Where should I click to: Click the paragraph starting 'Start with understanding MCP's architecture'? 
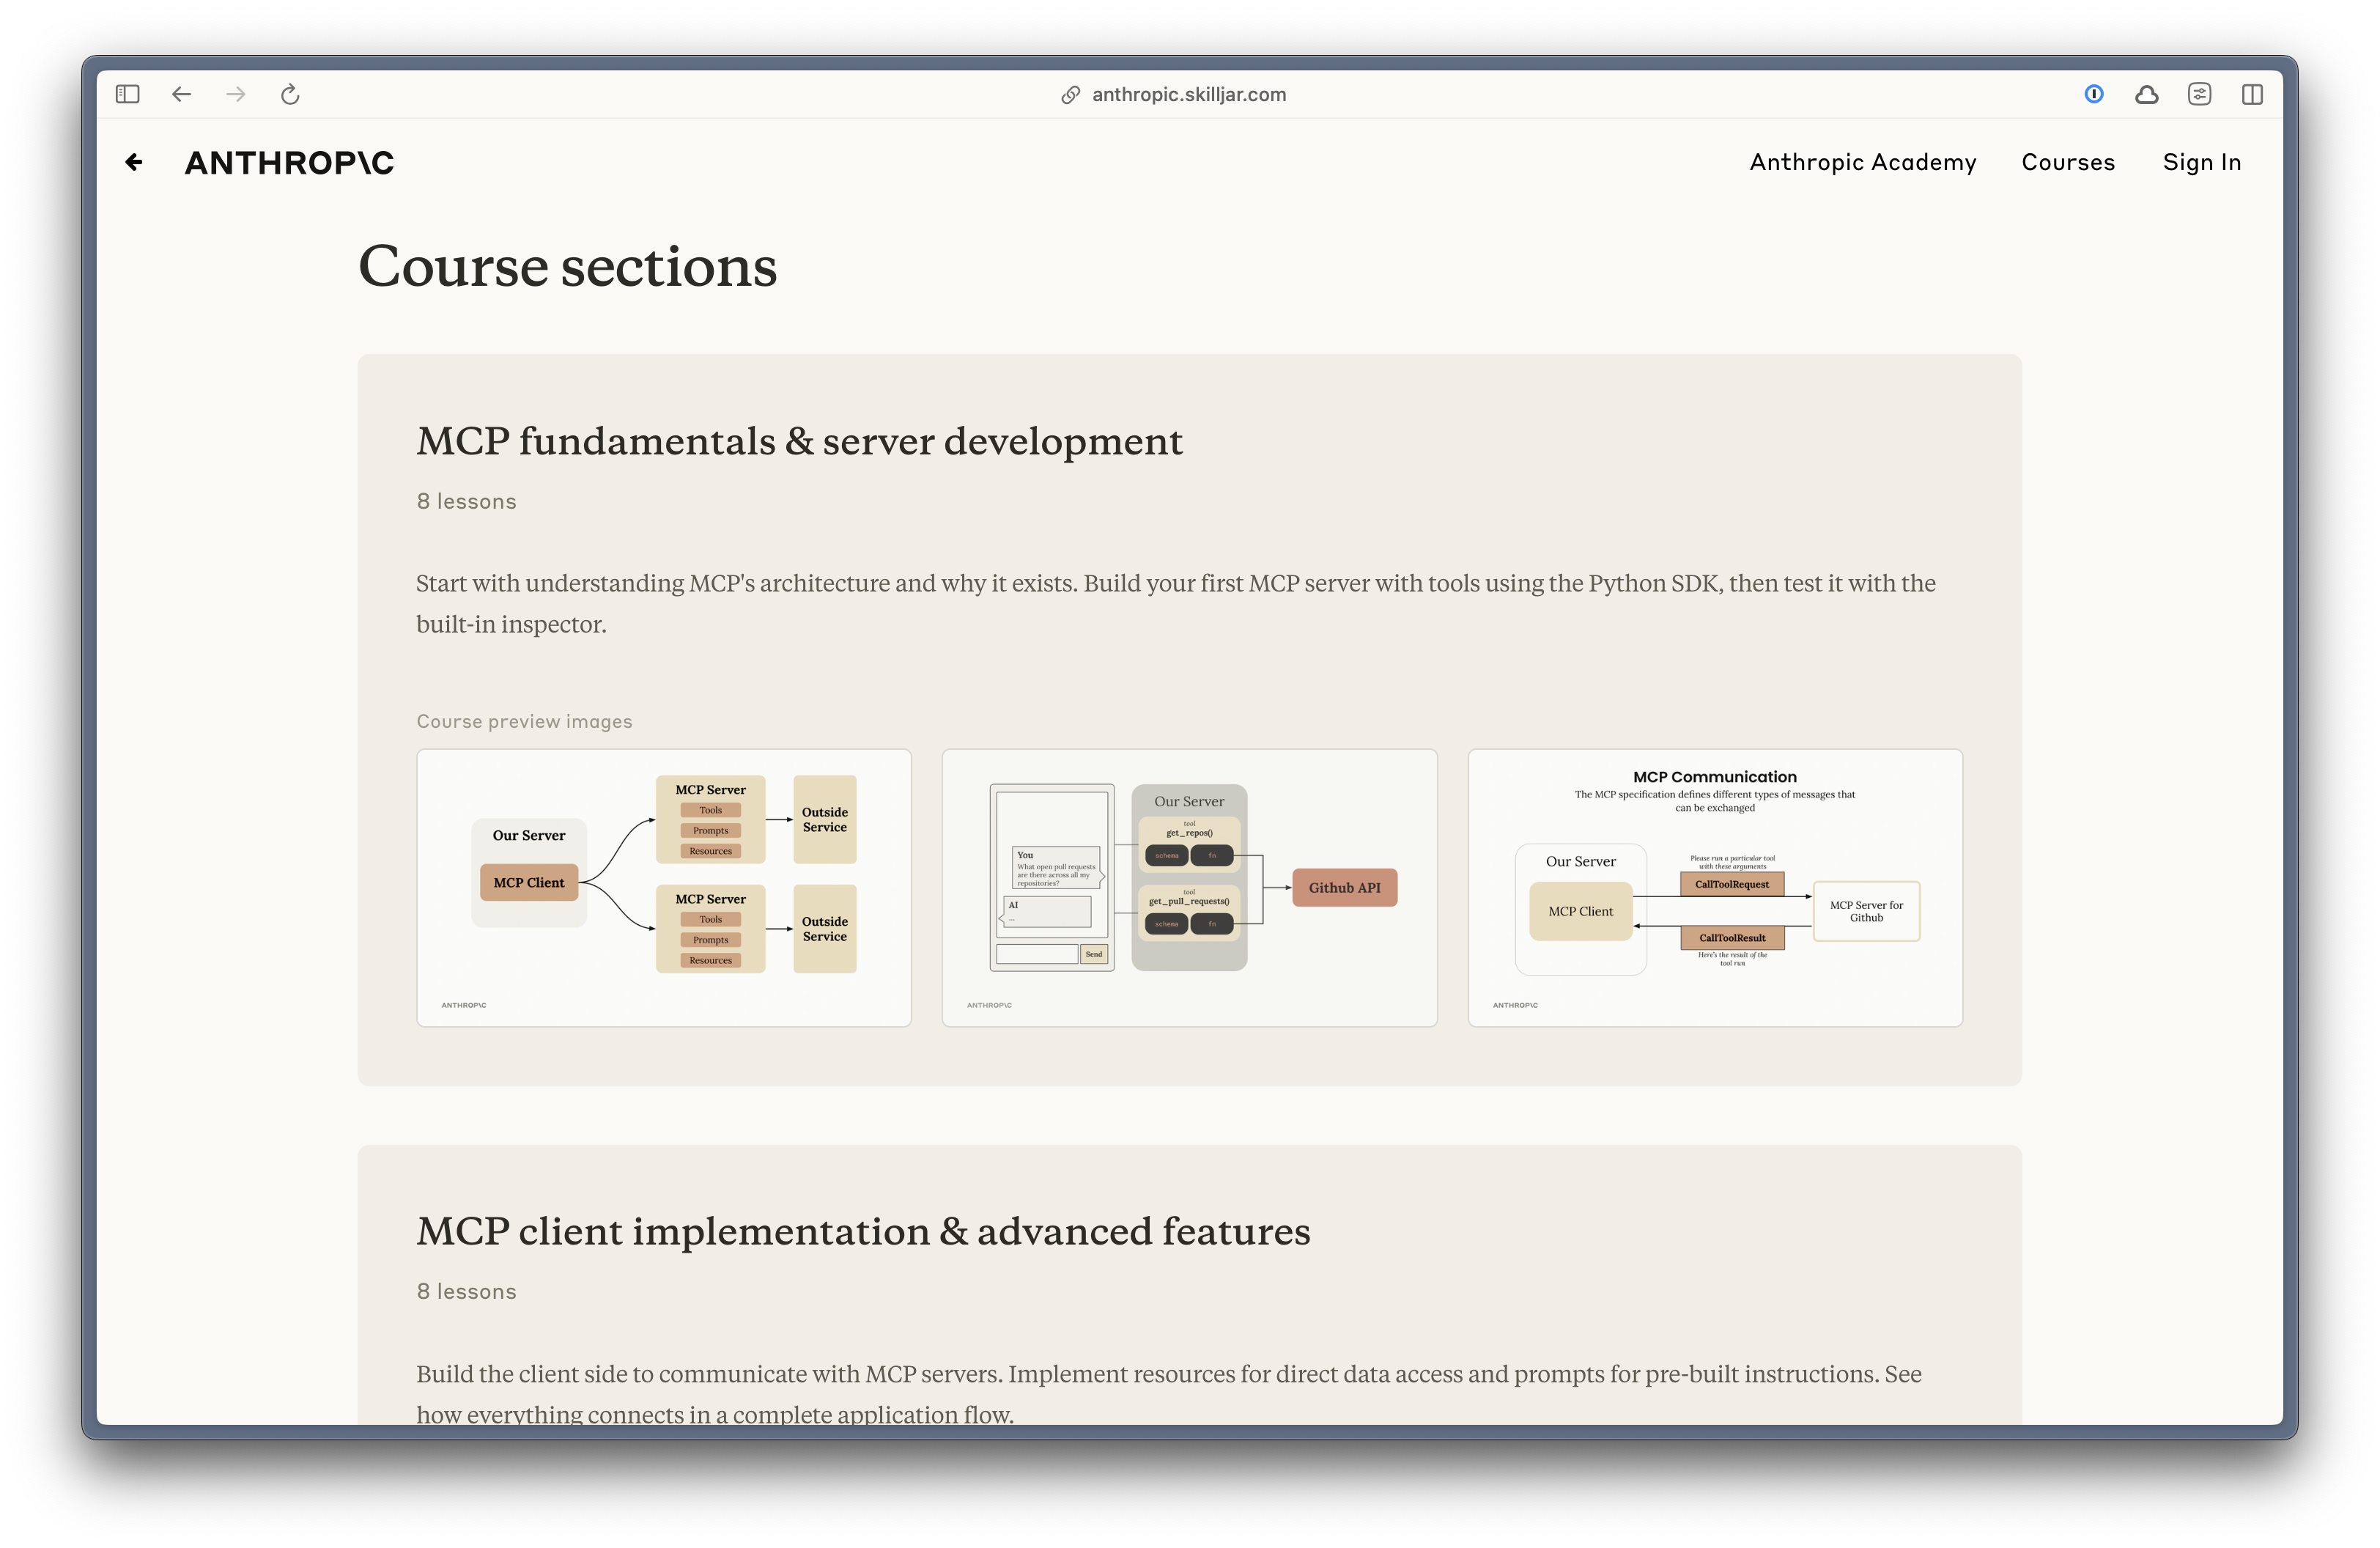click(x=1176, y=604)
